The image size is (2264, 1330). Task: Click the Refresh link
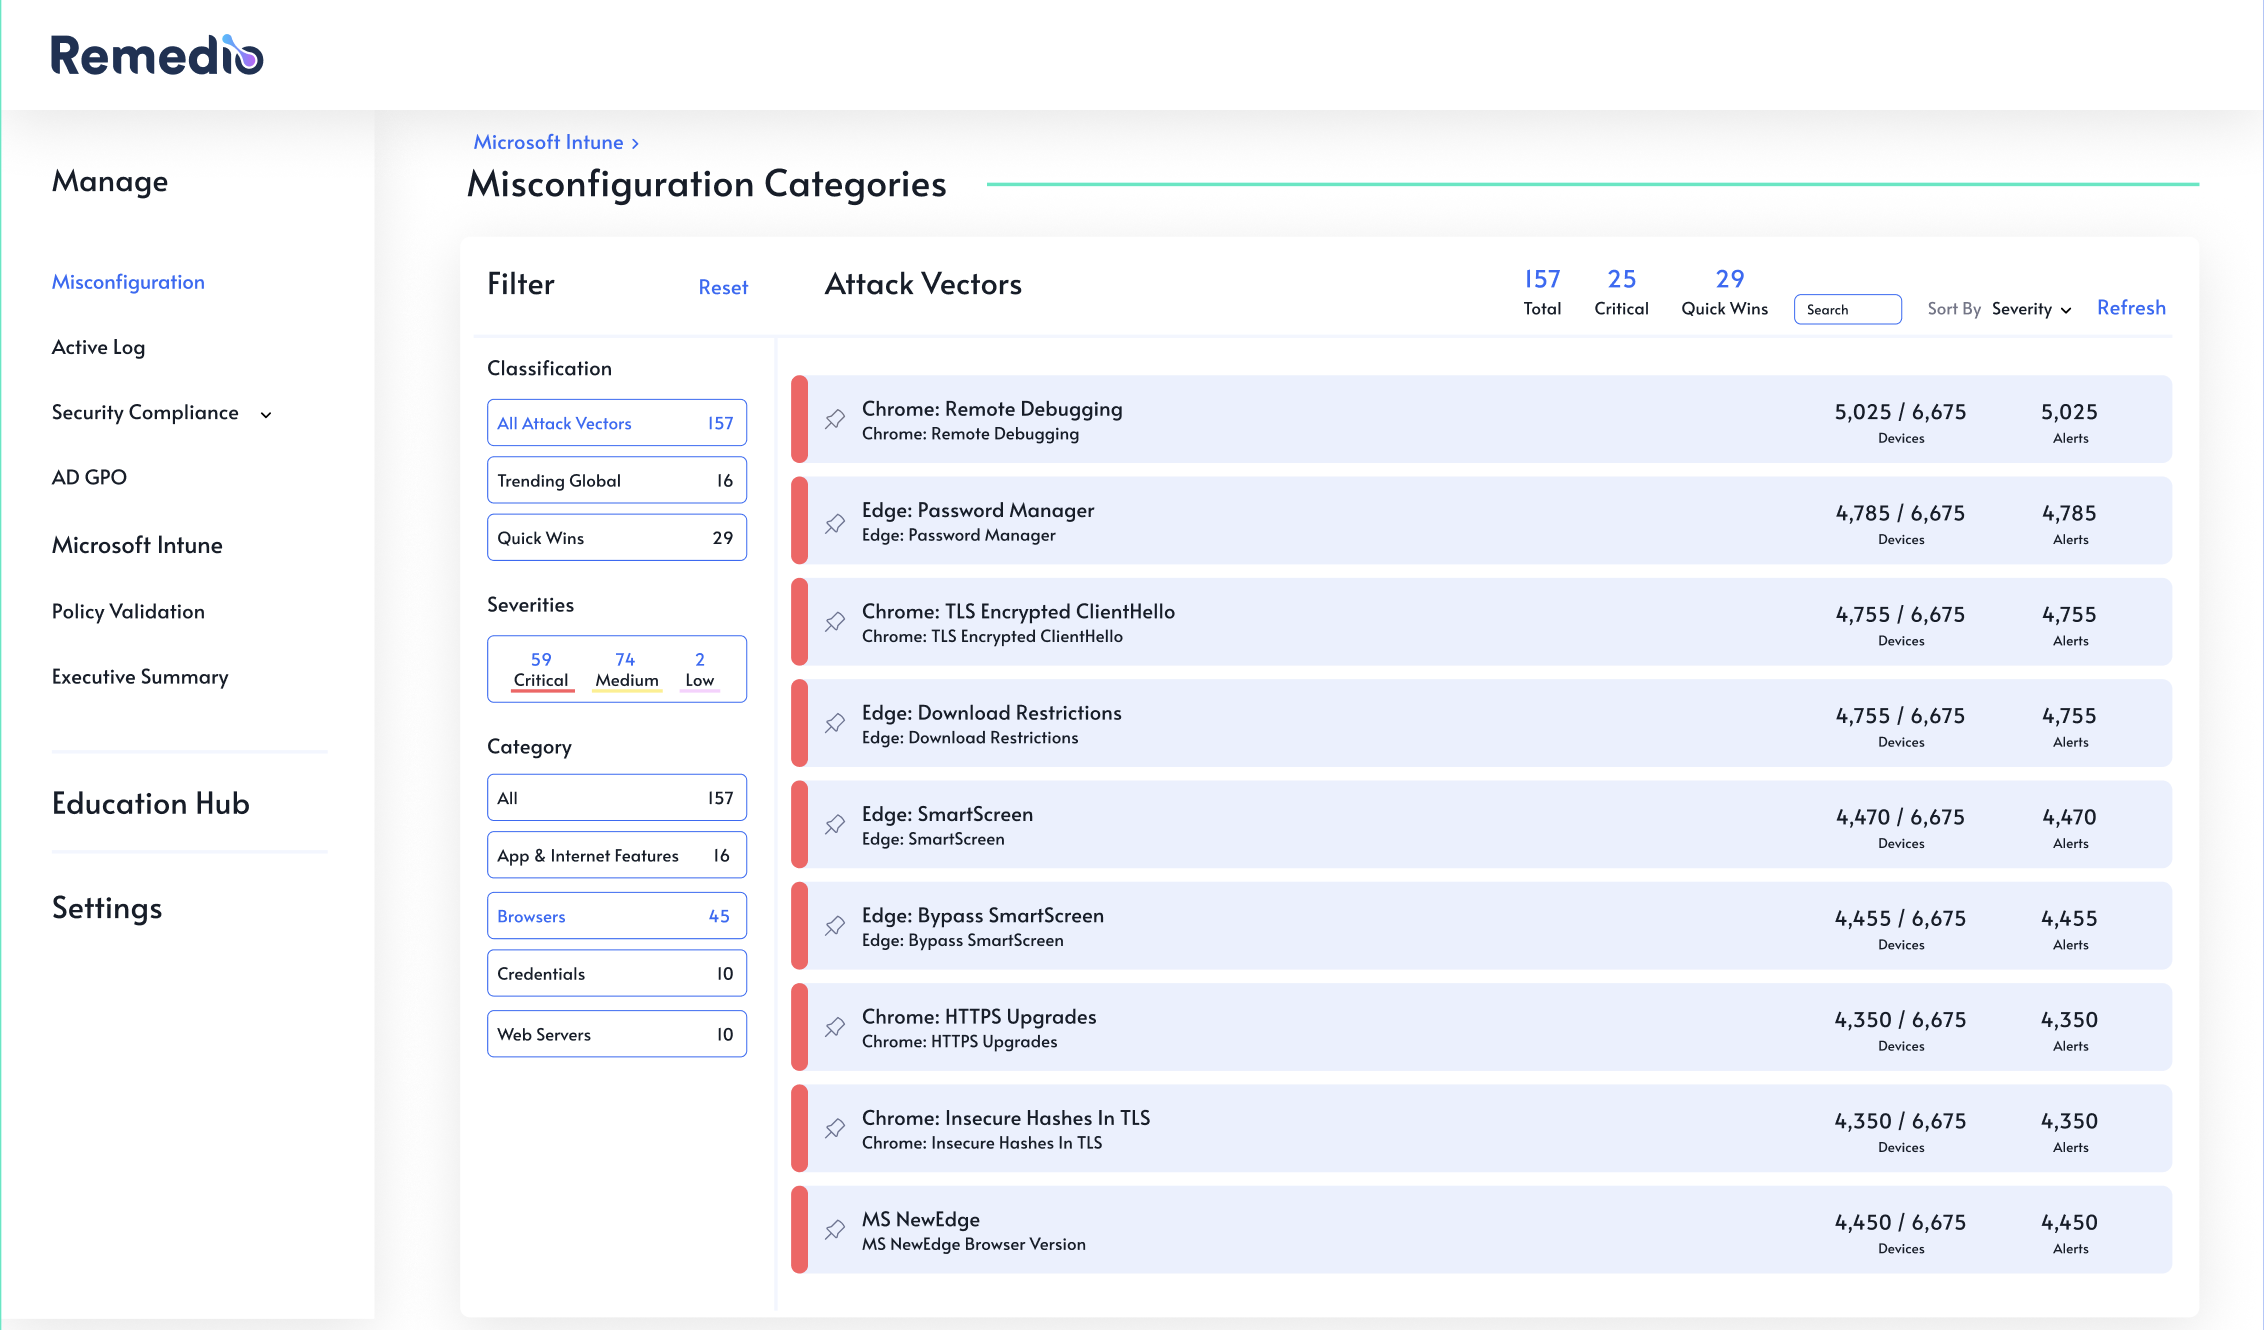pos(2130,308)
